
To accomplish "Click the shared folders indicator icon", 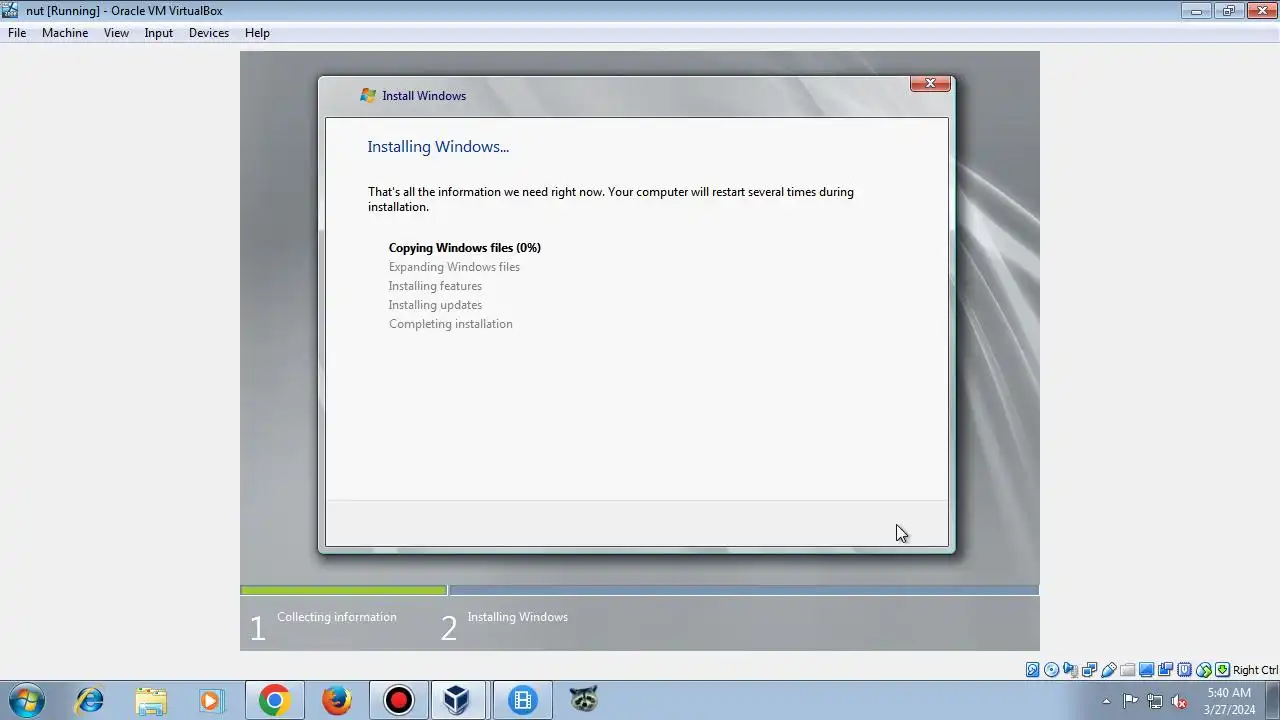I will click(1128, 670).
